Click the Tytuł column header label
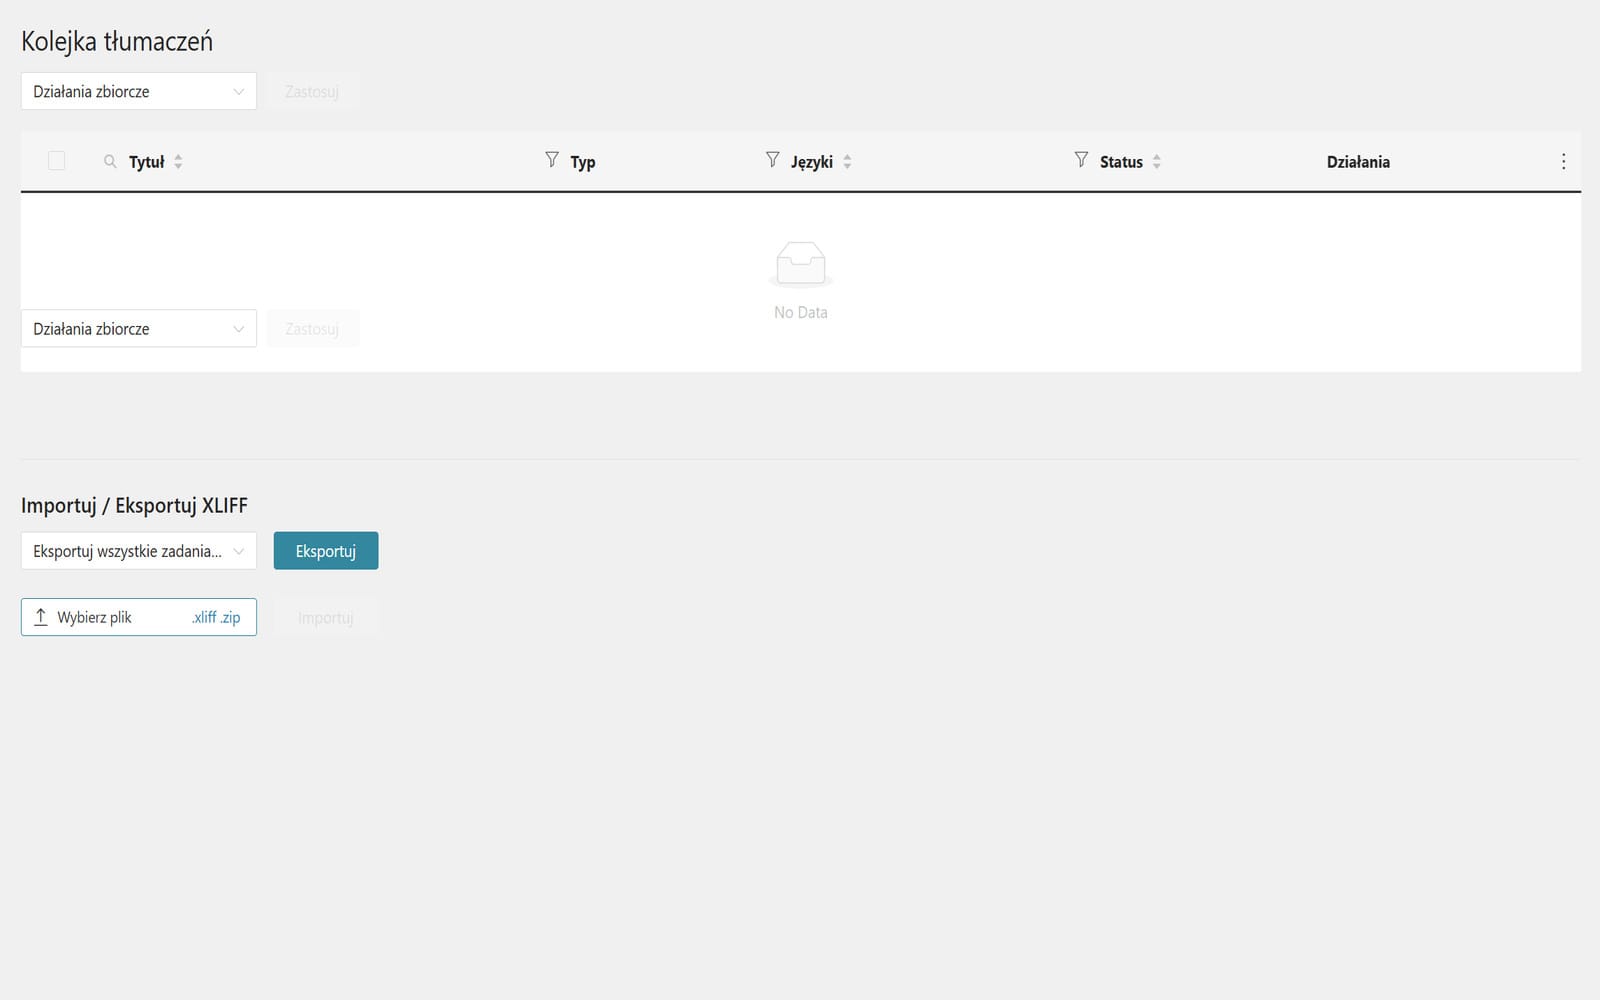Viewport: 1600px width, 1000px height. click(146, 162)
